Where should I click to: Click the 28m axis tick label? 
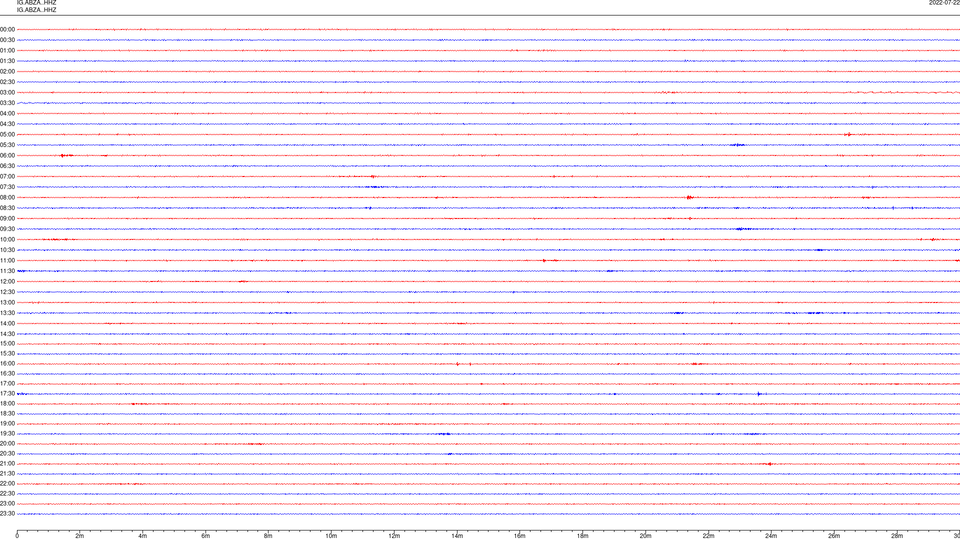[x=897, y=536]
